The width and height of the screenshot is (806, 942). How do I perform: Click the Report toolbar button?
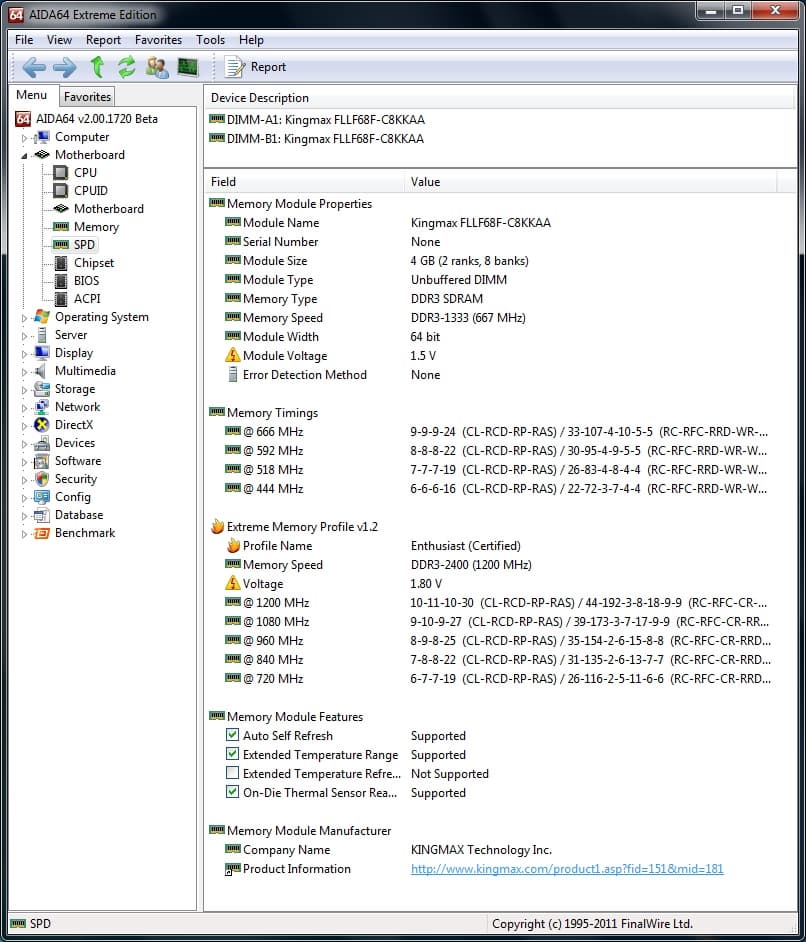[x=255, y=67]
